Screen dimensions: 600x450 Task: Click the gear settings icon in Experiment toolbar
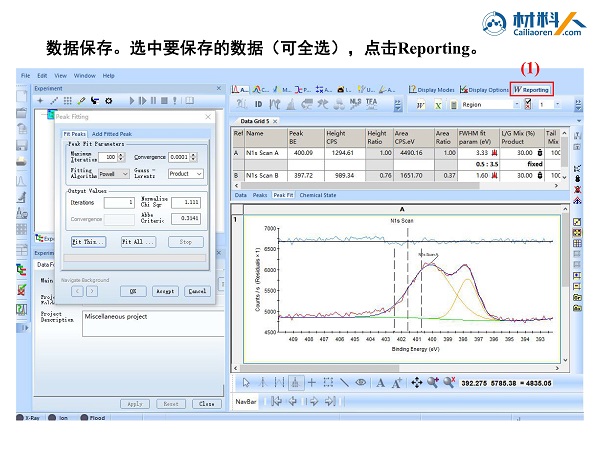(x=109, y=101)
